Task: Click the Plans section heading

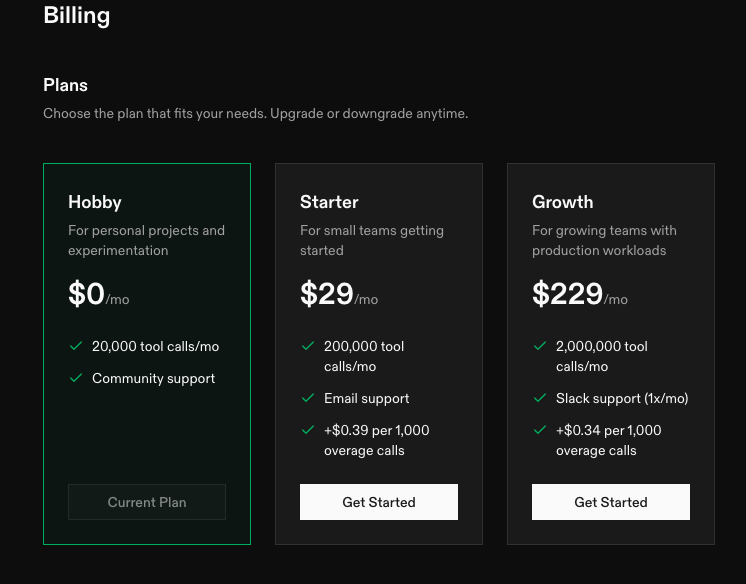Action: pos(66,86)
